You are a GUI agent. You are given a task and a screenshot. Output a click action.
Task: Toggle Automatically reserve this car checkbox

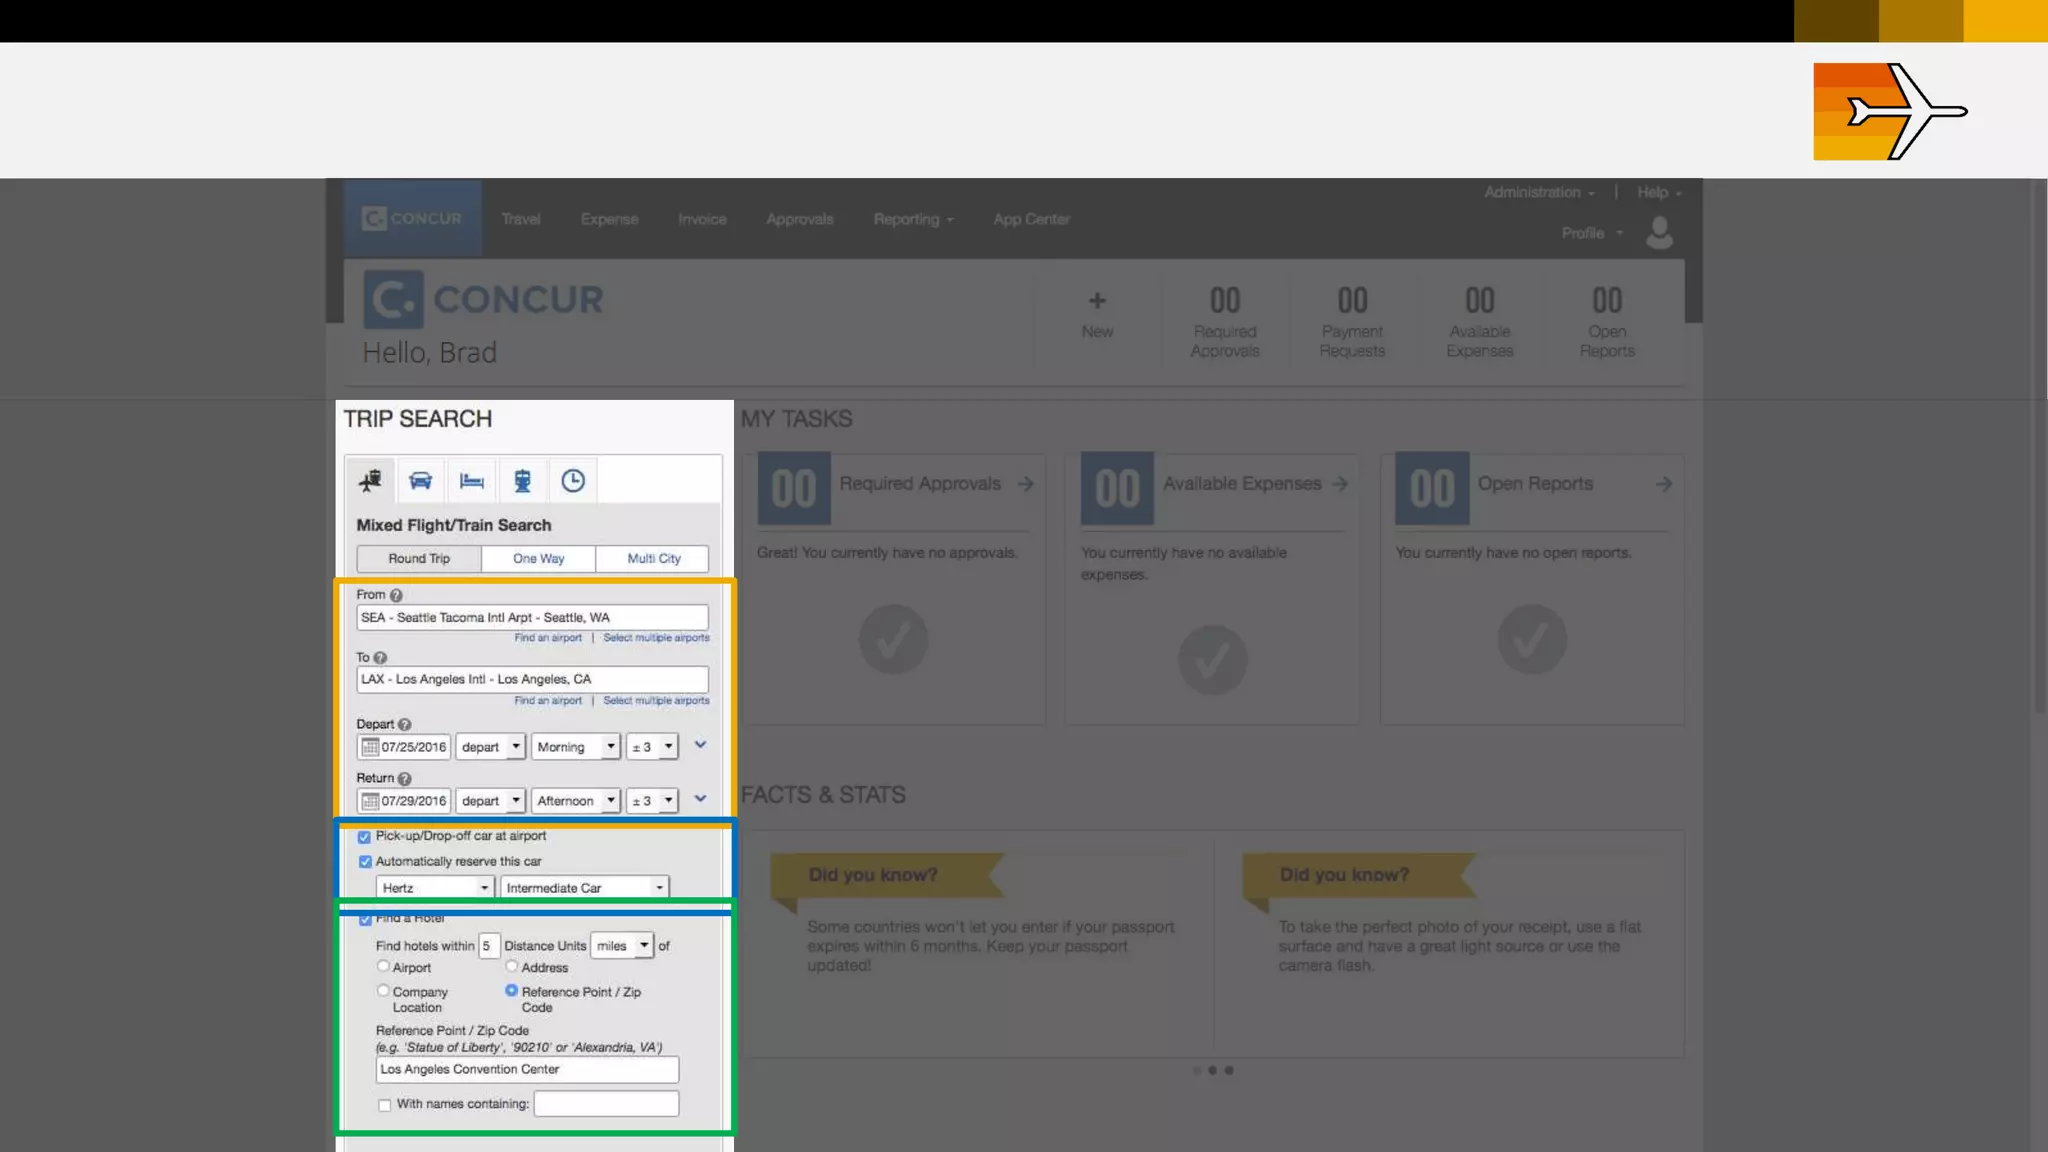point(365,862)
